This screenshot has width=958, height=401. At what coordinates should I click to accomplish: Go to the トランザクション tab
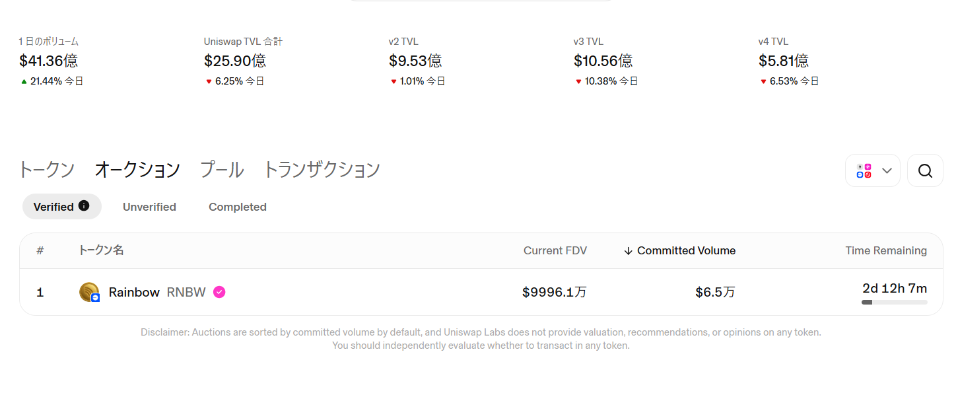321,170
